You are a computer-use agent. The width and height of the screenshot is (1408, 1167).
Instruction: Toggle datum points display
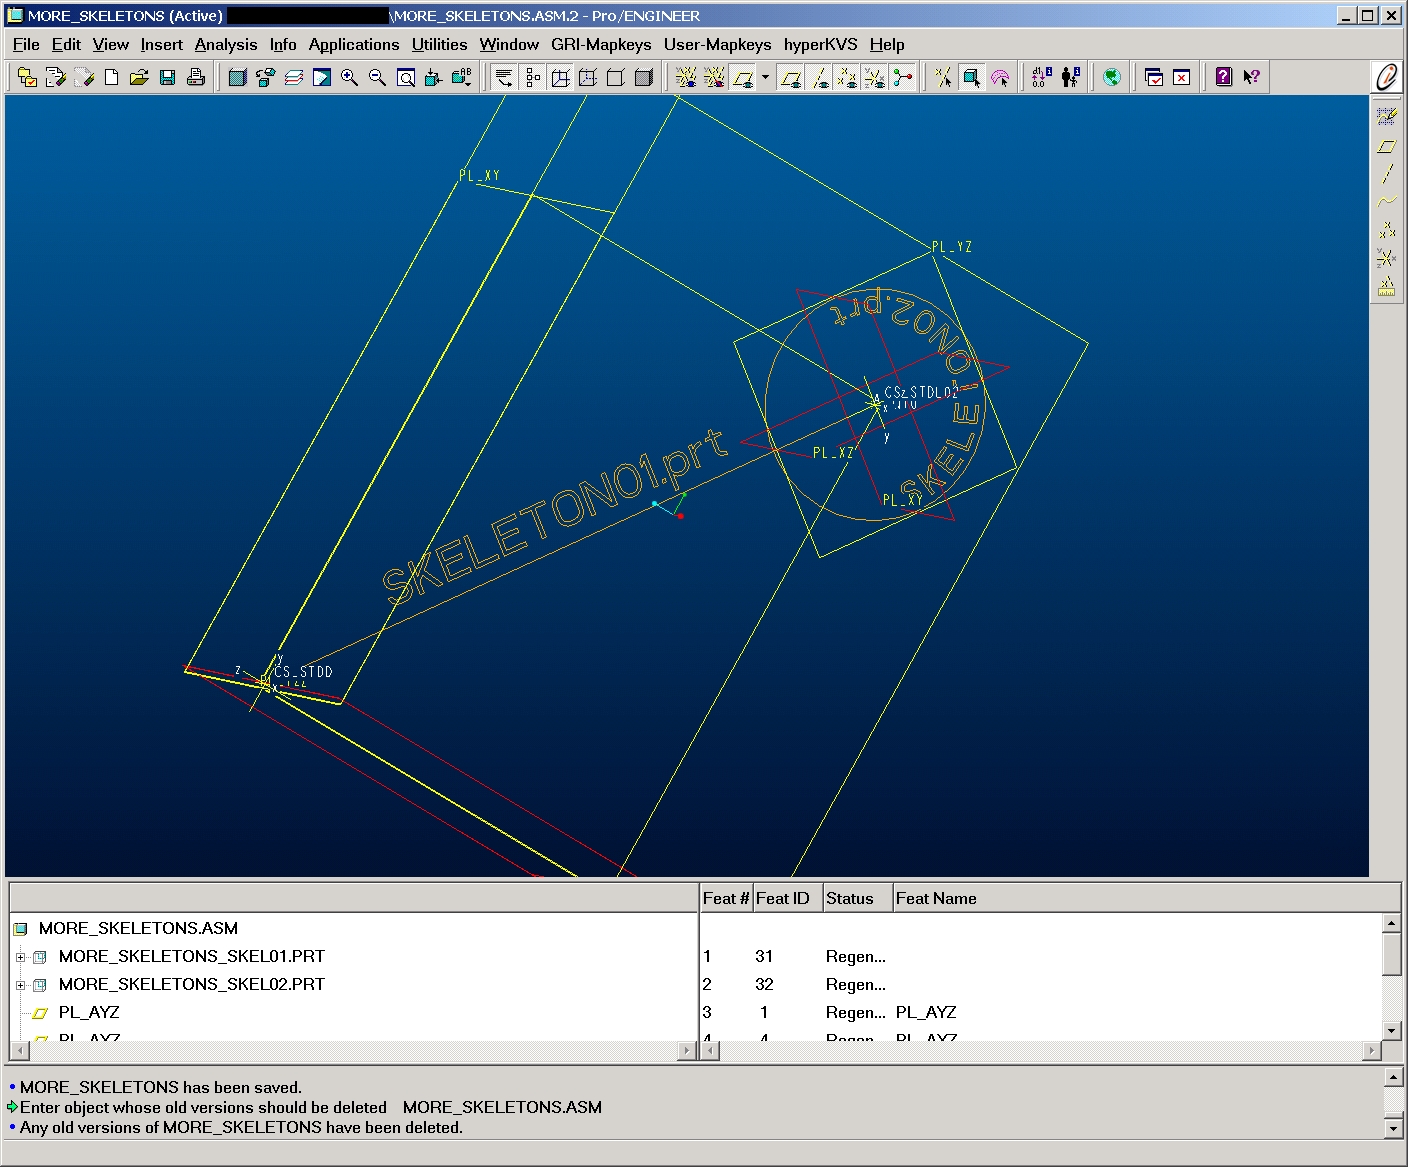click(847, 77)
